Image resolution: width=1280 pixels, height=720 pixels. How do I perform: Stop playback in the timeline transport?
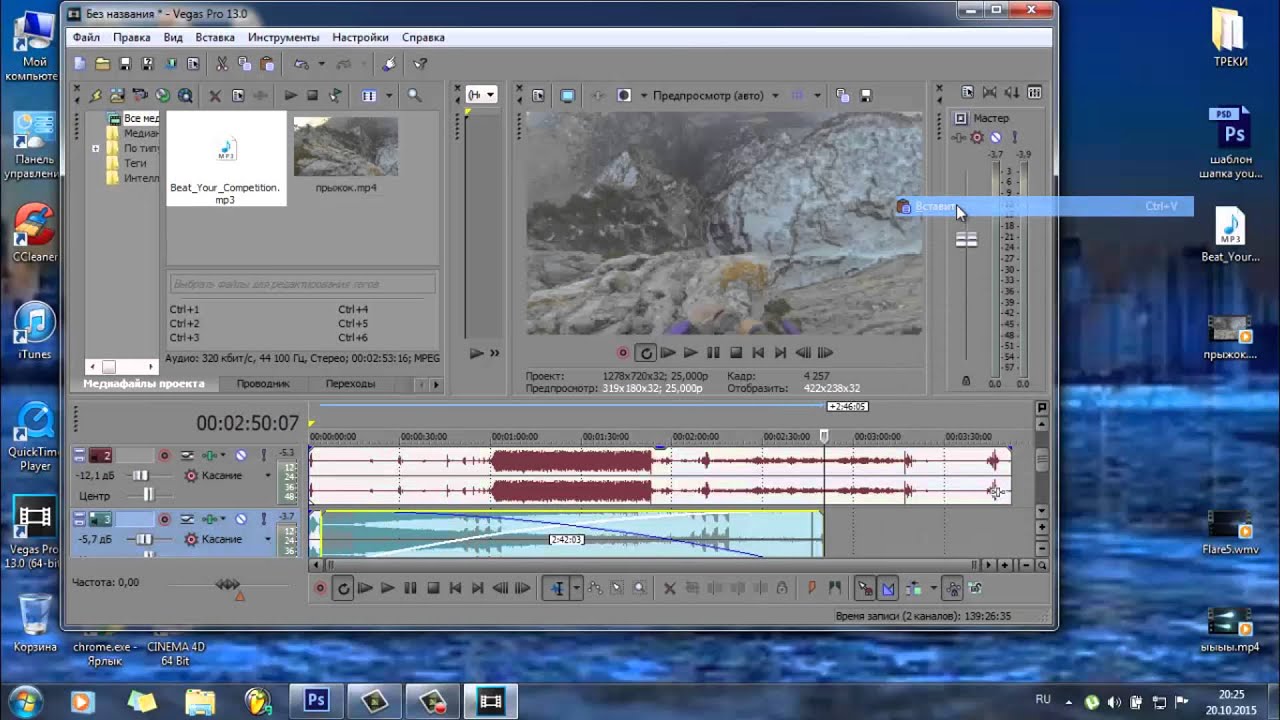(x=433, y=588)
